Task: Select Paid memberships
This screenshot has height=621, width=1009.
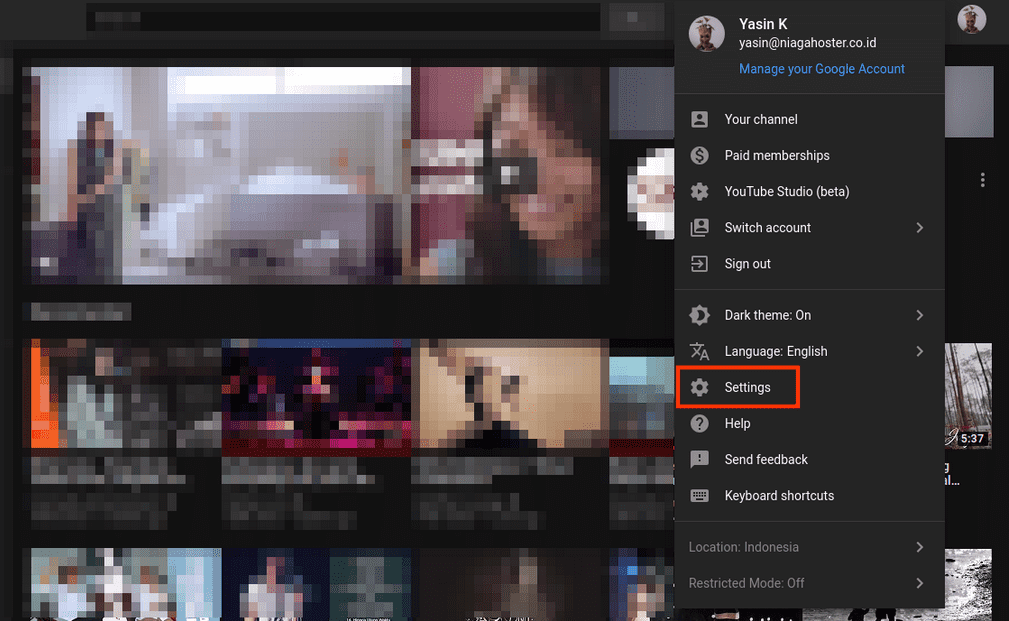Action: (x=777, y=155)
